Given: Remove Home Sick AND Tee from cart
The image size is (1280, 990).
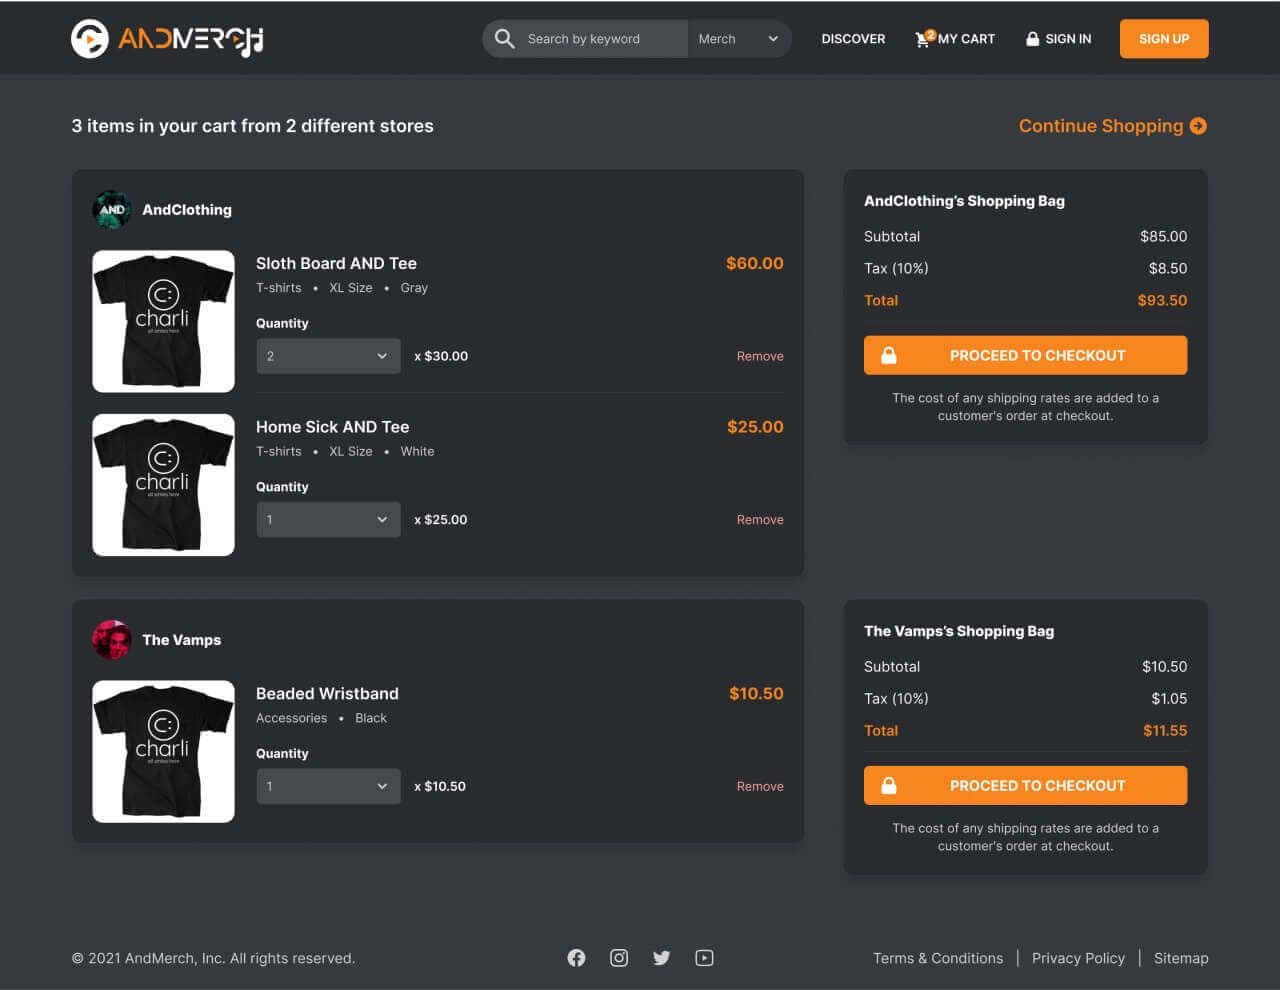Looking at the screenshot, I should tap(760, 520).
